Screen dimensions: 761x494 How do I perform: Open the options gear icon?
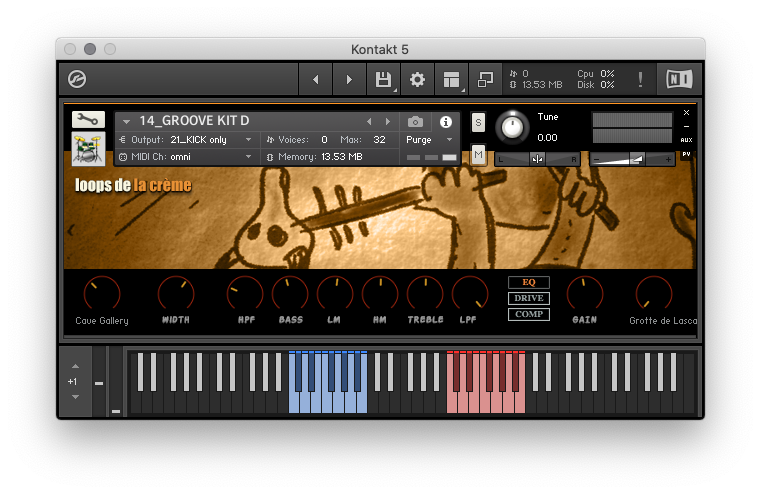click(417, 79)
